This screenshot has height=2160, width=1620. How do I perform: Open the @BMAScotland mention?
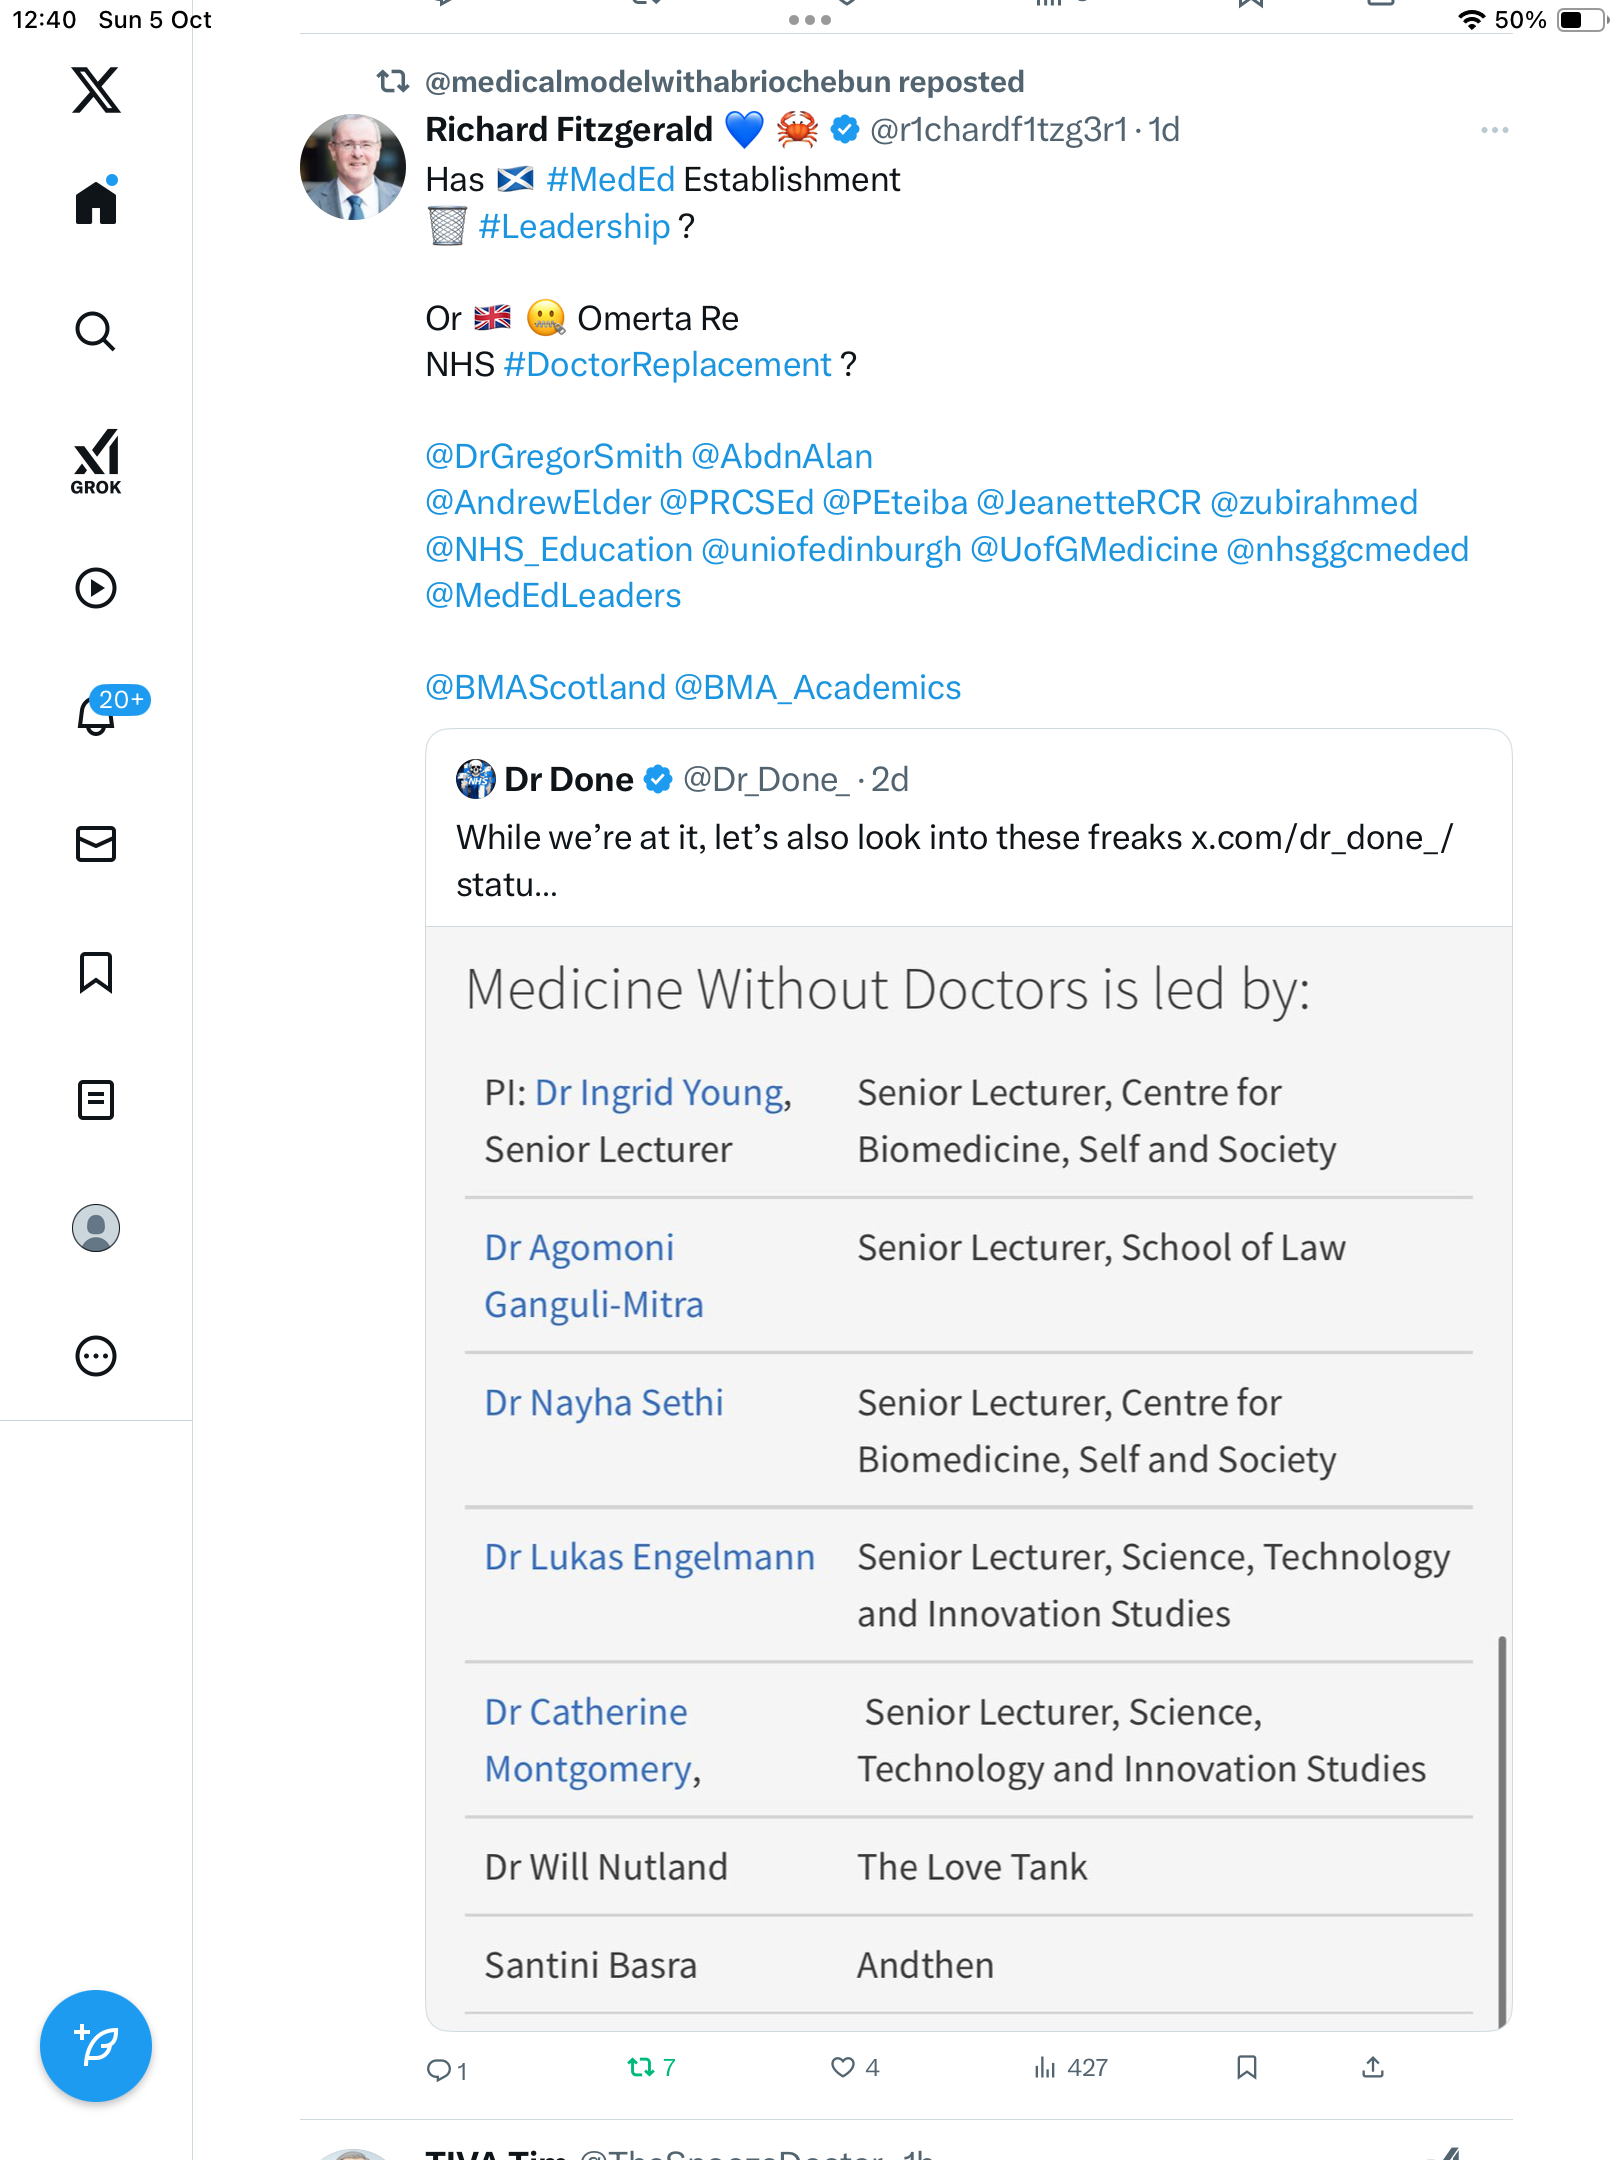[545, 688]
